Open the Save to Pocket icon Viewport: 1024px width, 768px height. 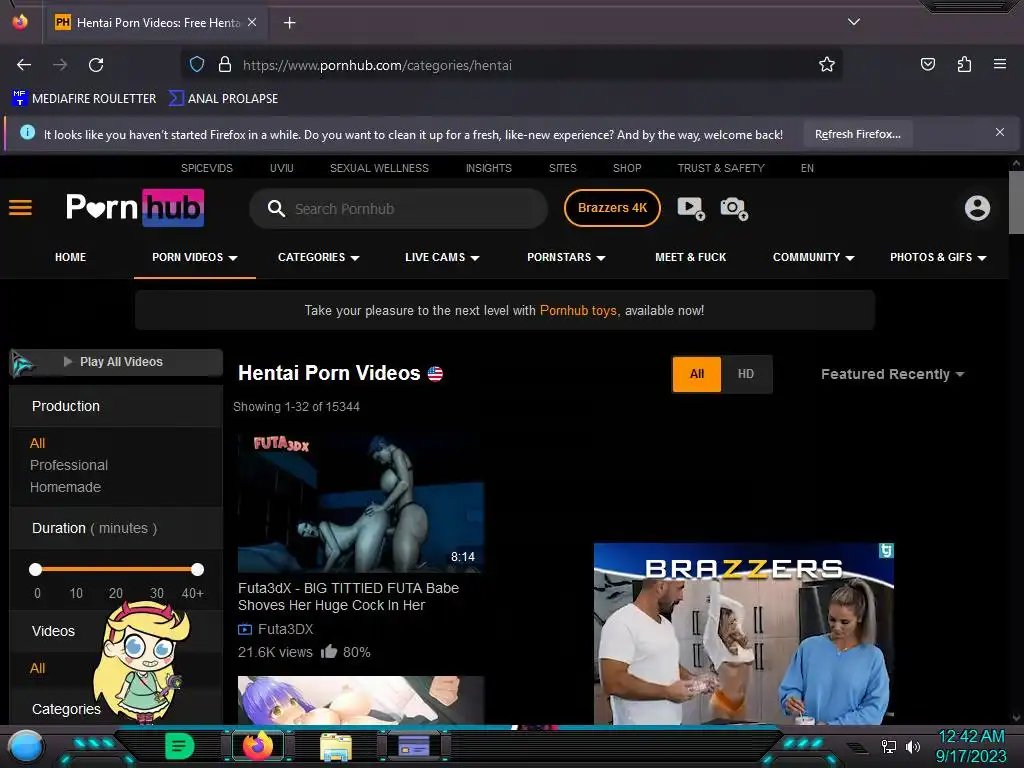pyautogui.click(x=927, y=64)
